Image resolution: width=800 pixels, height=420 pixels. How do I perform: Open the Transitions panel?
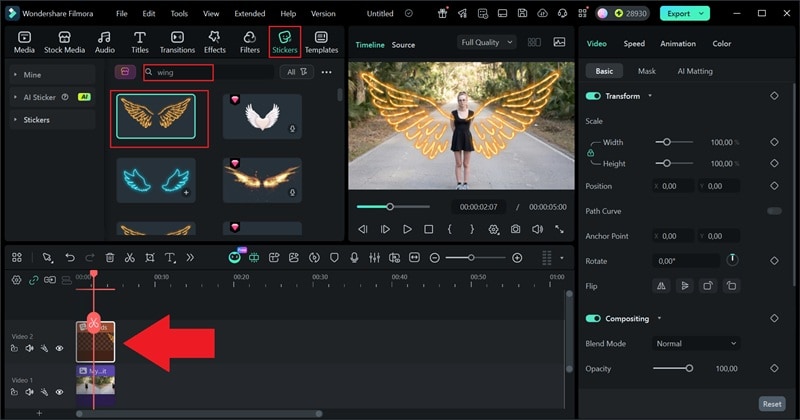click(x=177, y=42)
